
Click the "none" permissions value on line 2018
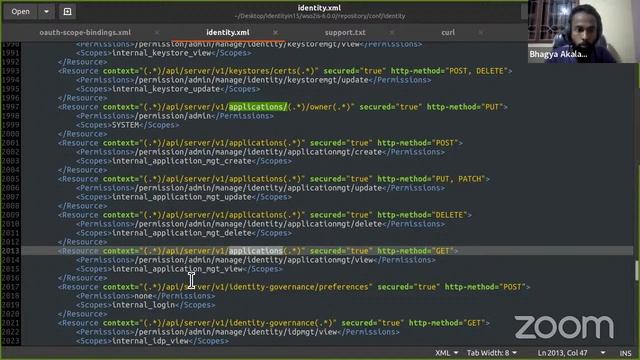(x=143, y=296)
